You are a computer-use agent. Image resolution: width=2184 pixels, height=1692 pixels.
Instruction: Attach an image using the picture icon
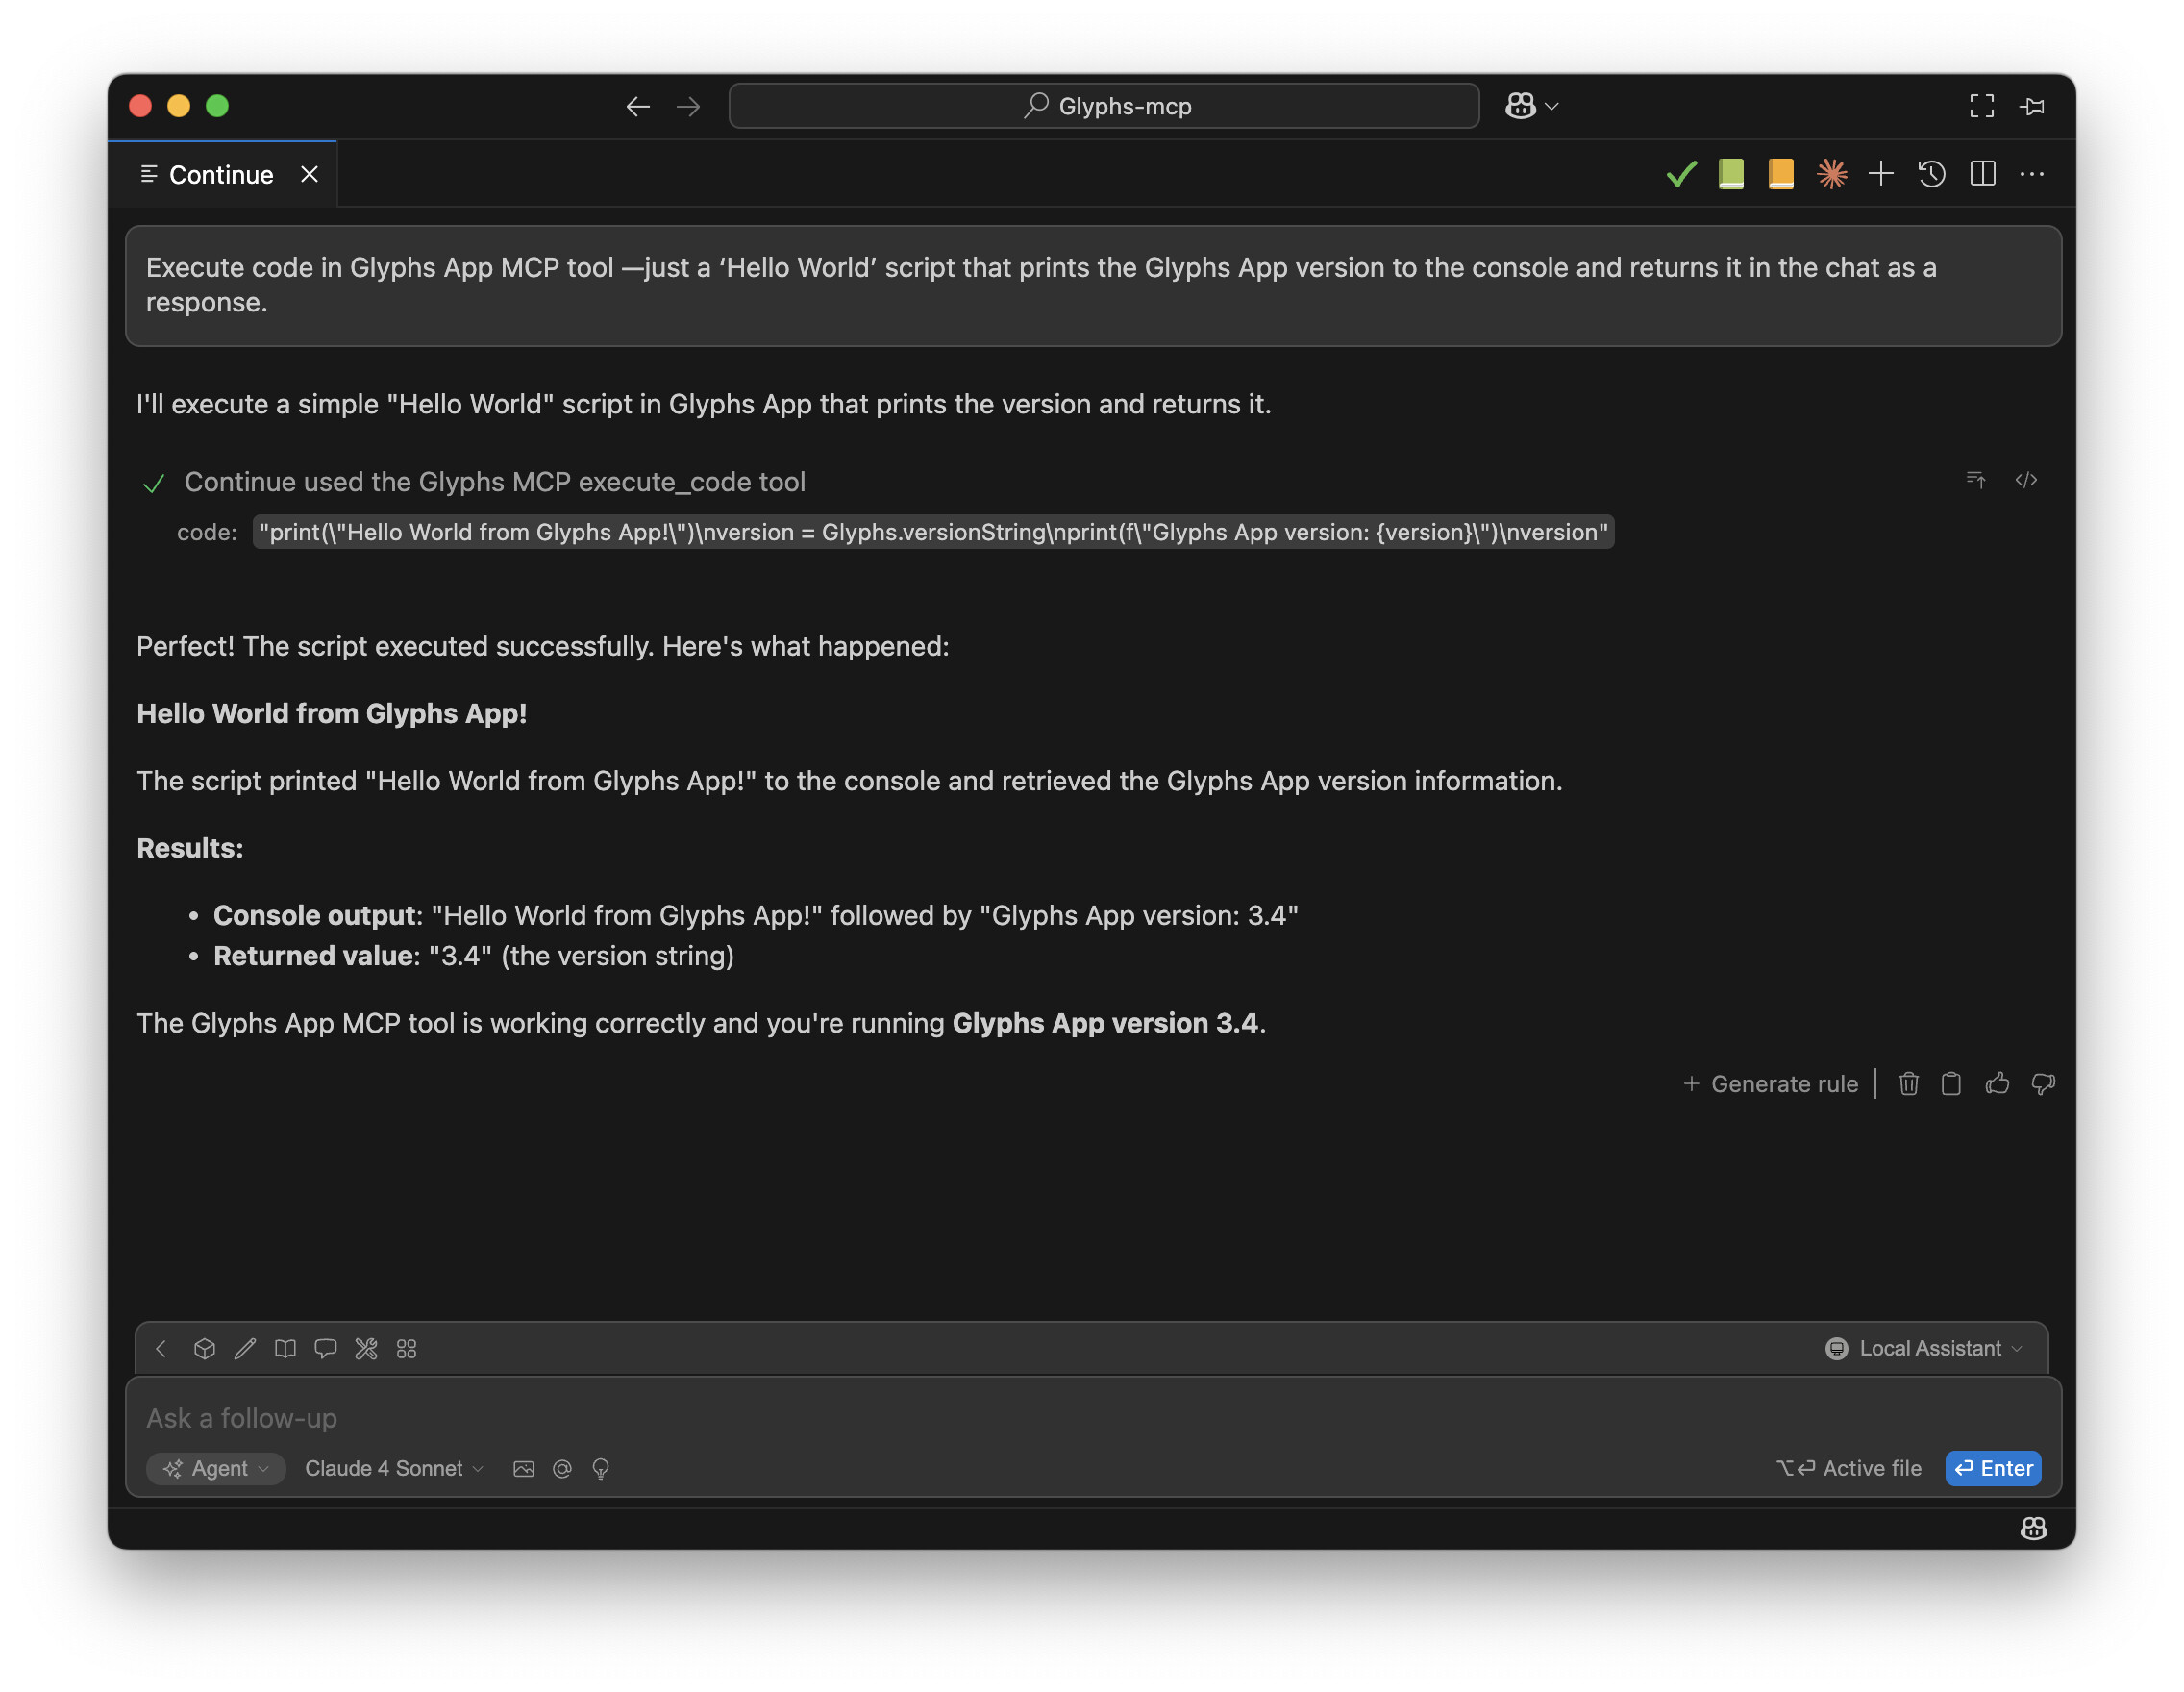pyautogui.click(x=523, y=1469)
